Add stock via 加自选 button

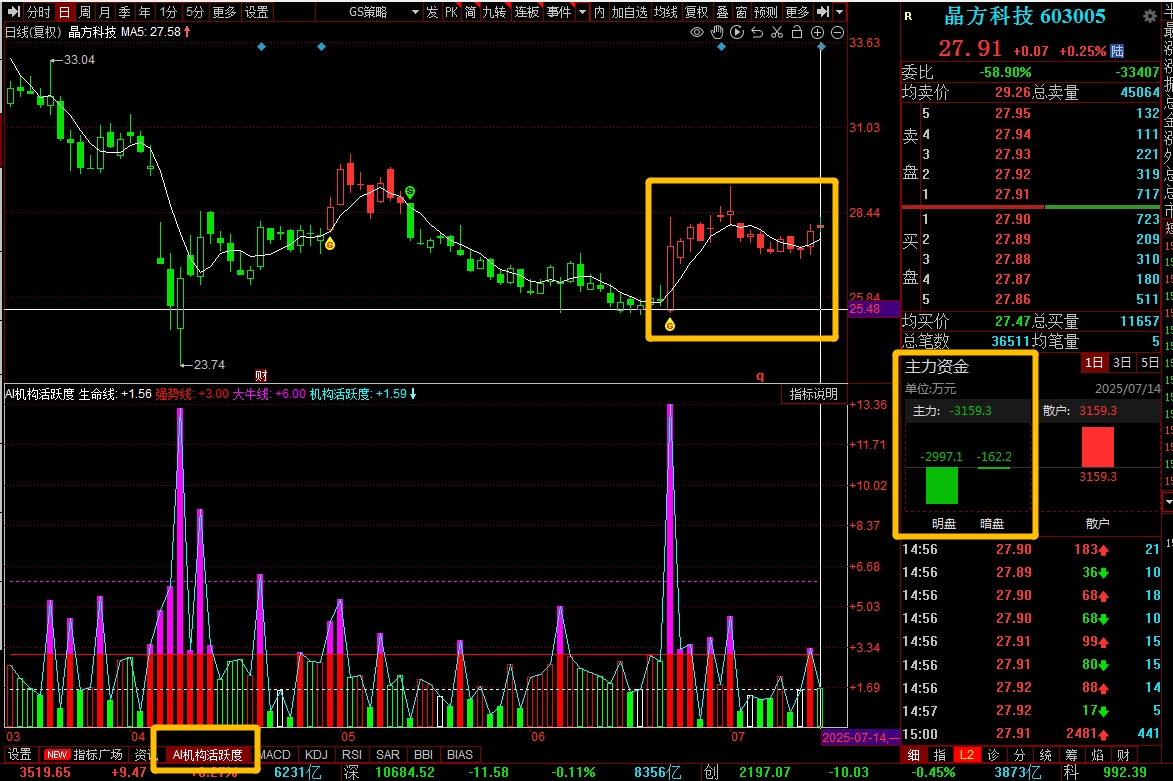coord(629,12)
